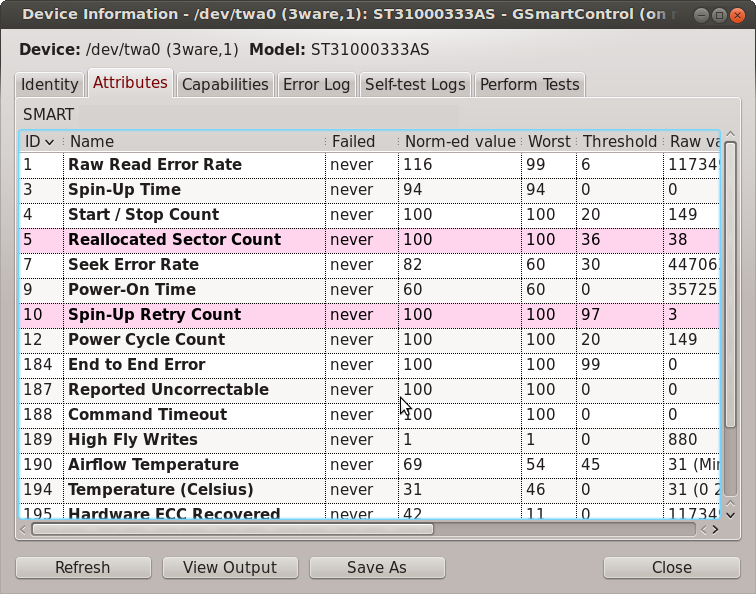The image size is (756, 594).
Task: Sort by the ID column header
Action: (40, 142)
